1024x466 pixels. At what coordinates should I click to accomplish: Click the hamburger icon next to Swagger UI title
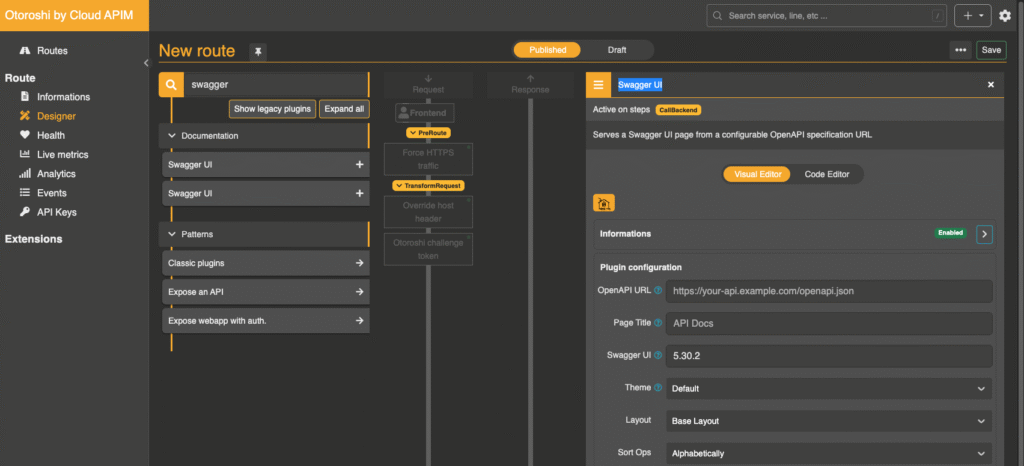click(x=598, y=85)
